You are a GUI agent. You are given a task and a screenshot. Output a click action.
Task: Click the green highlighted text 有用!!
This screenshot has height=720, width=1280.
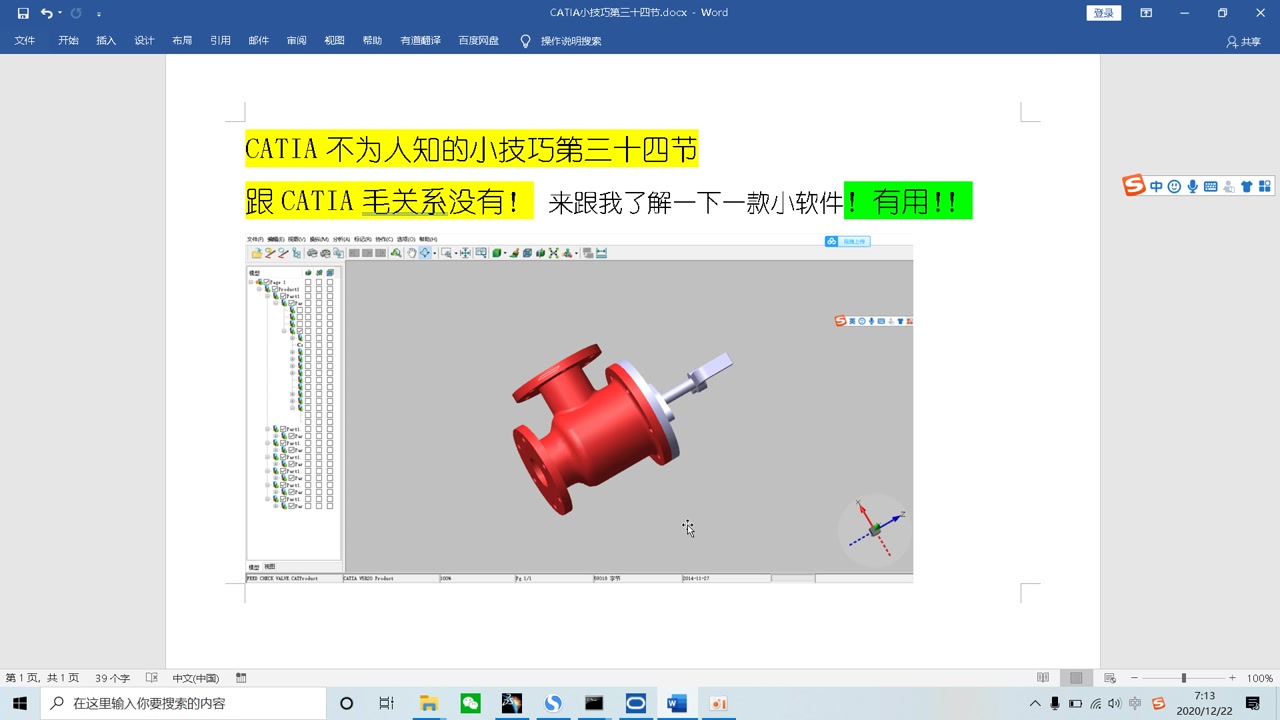(x=916, y=202)
